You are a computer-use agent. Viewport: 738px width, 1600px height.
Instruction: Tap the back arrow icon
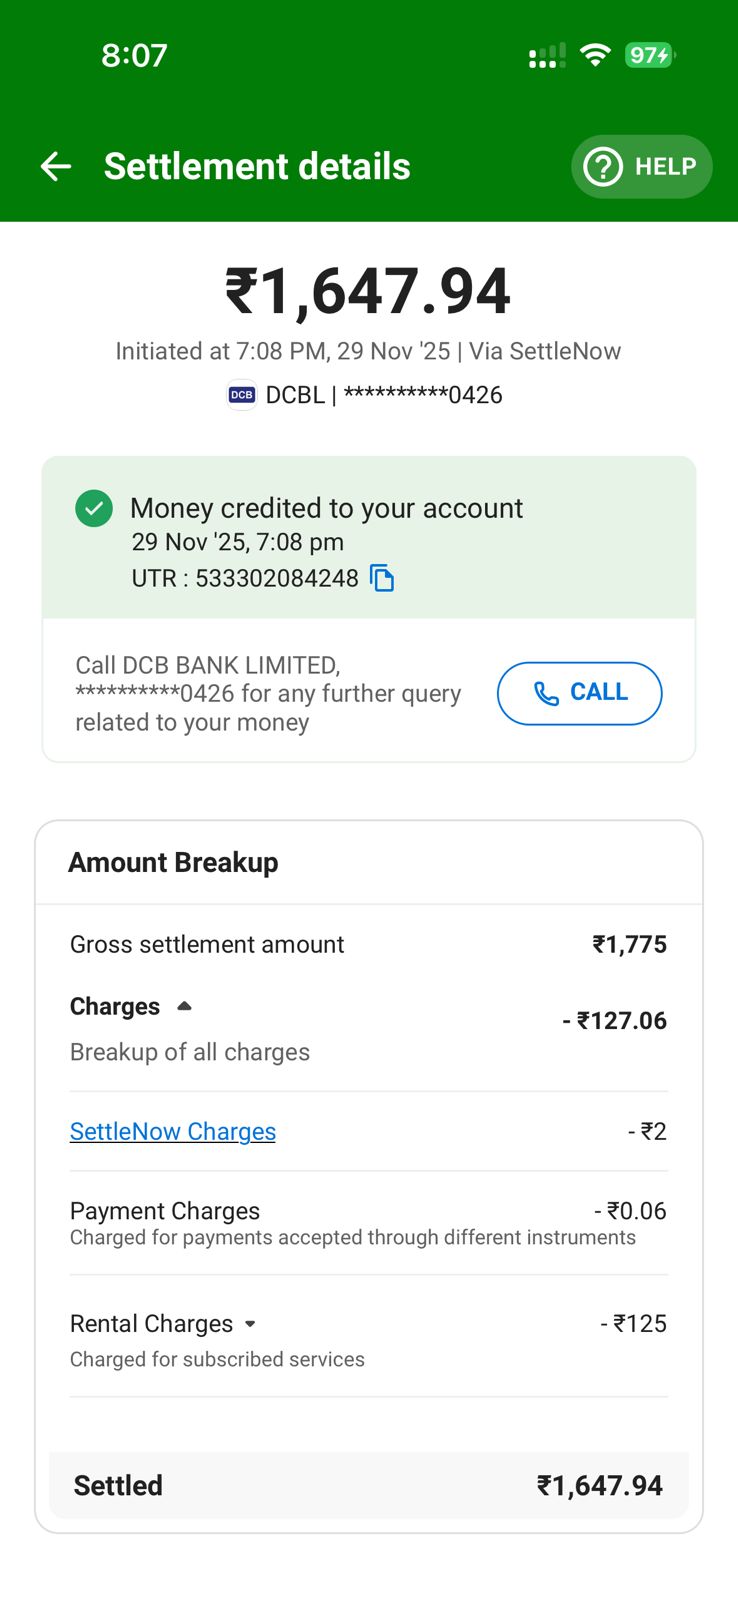[x=56, y=166]
